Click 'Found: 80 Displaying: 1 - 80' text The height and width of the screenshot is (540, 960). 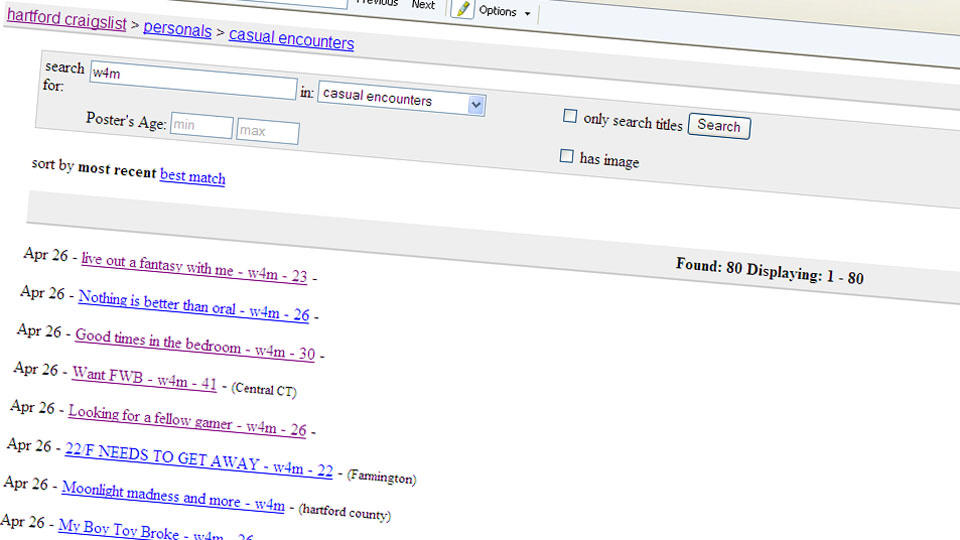coord(770,271)
